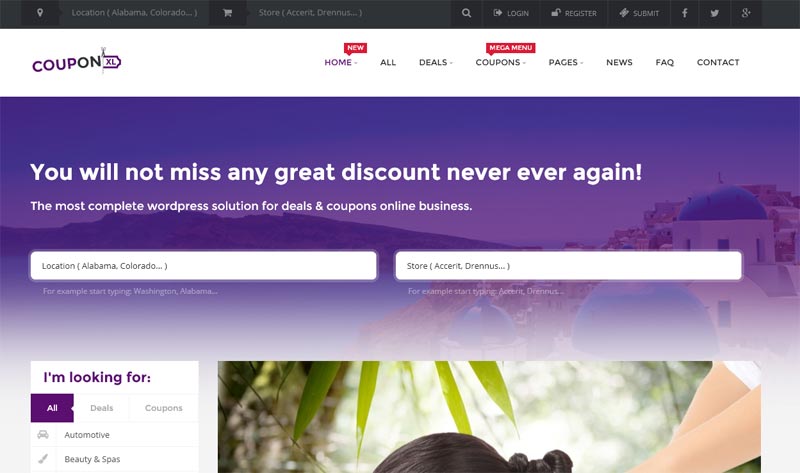
Task: Click the shopping cart store icon
Action: 228,13
